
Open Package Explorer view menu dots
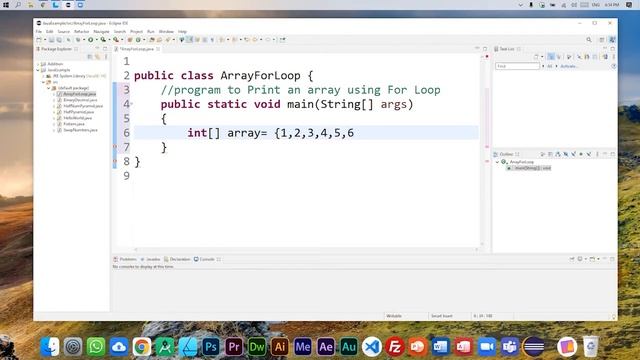coord(106,57)
